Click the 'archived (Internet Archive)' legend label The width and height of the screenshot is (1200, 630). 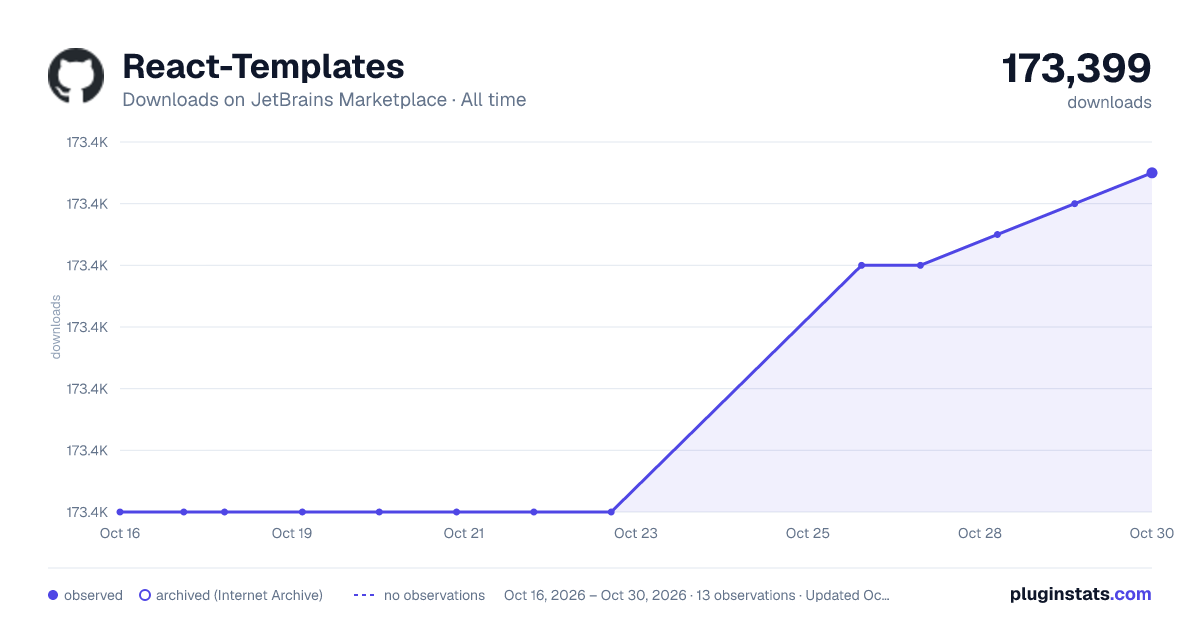[239, 595]
